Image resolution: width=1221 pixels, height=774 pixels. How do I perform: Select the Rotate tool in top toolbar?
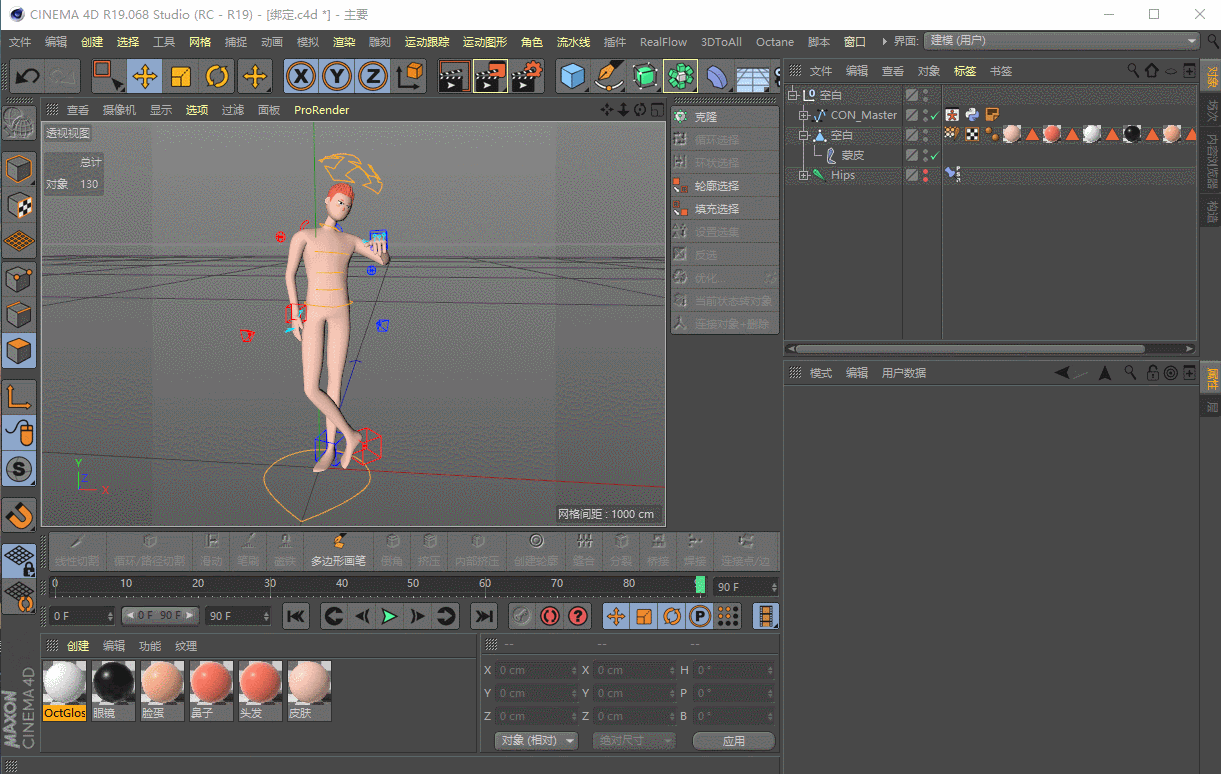[x=217, y=77]
